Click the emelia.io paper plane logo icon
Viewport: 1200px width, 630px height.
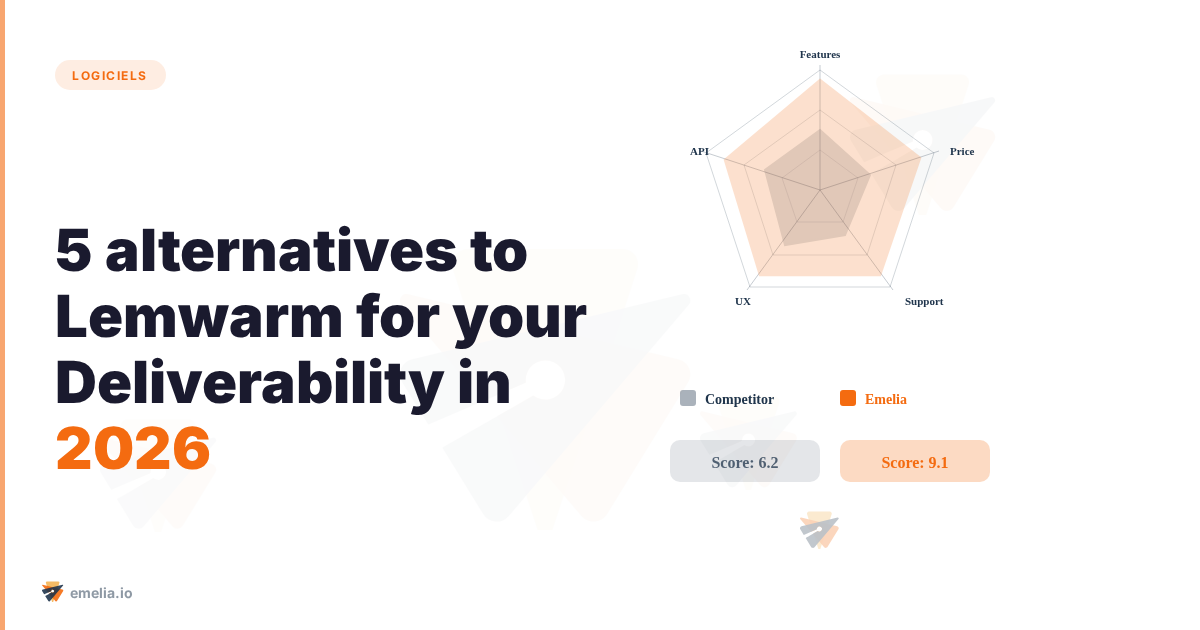(x=52, y=592)
